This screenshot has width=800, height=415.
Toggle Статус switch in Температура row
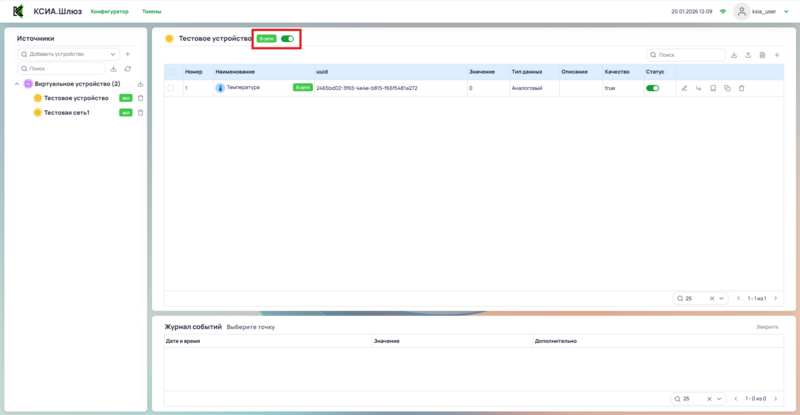click(x=653, y=88)
